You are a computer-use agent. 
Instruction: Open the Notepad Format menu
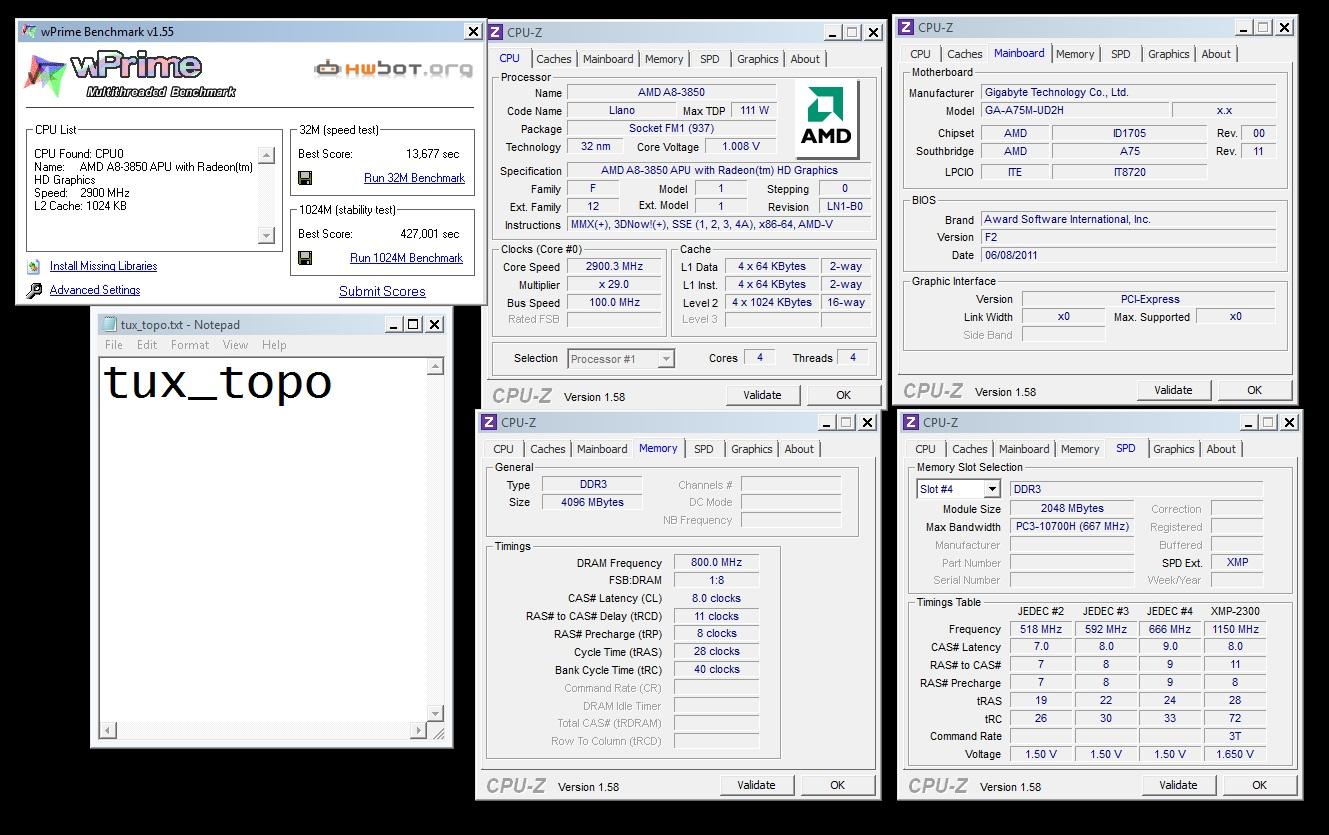[190, 345]
